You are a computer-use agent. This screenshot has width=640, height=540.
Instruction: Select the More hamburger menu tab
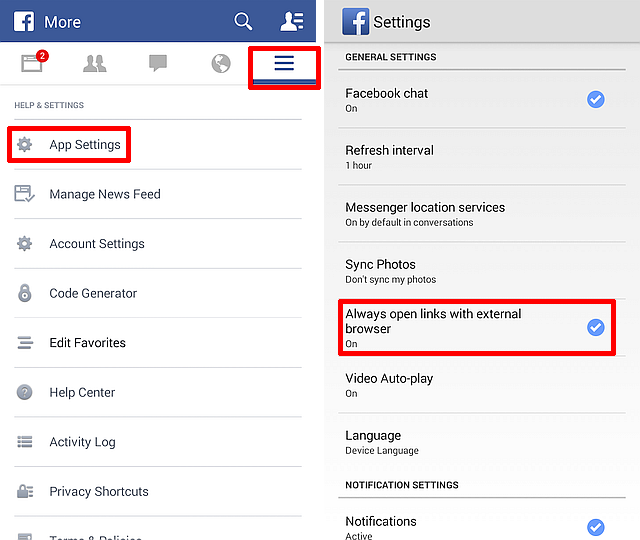click(284, 63)
